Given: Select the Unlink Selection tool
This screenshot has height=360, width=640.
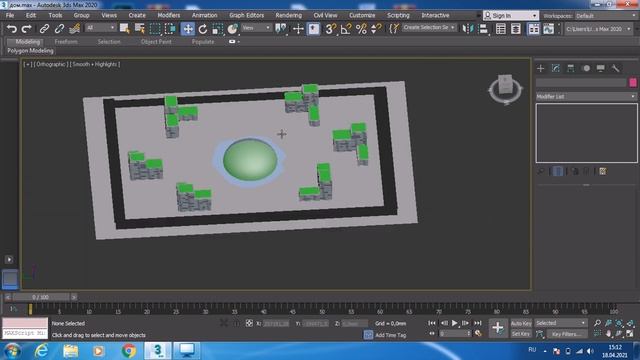Looking at the screenshot, I should 59,29.
